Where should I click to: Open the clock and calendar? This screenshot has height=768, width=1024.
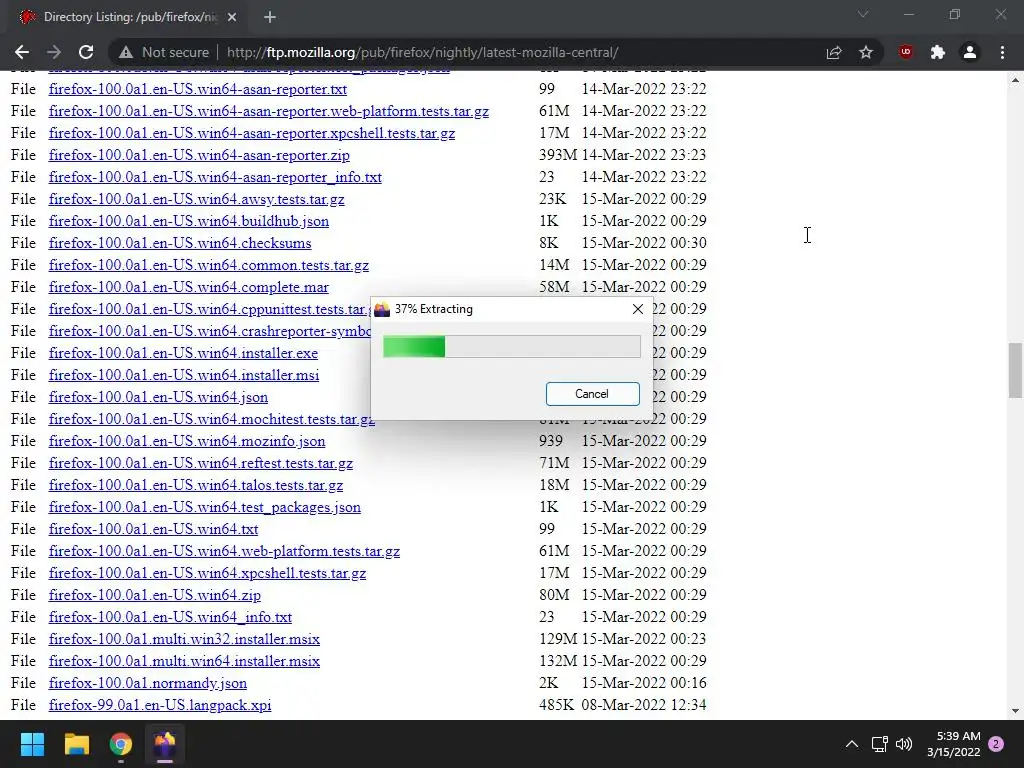click(x=954, y=744)
